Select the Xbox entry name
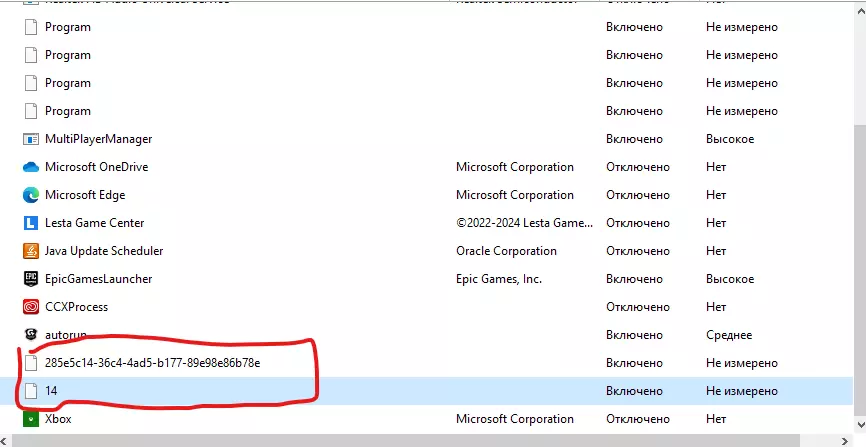 point(58,419)
